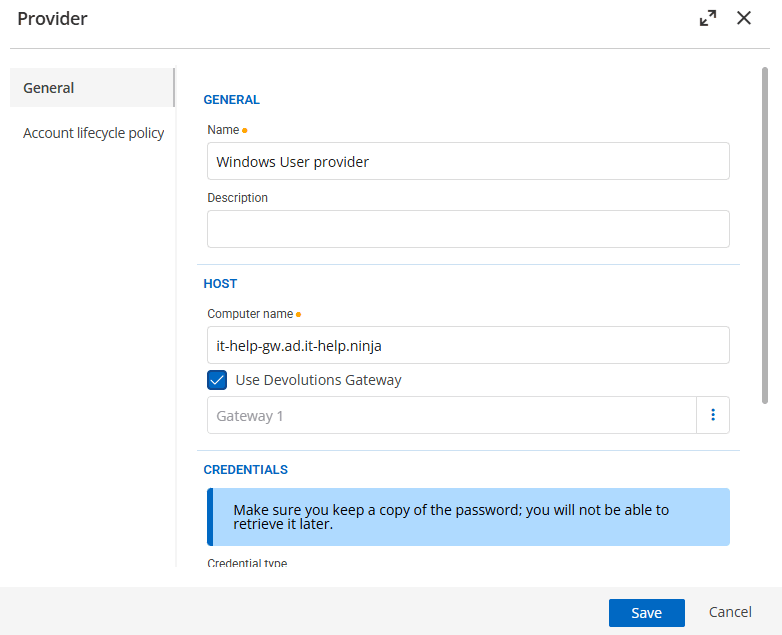Click the blue password copy warning banner
The height and width of the screenshot is (635, 782).
click(468, 517)
